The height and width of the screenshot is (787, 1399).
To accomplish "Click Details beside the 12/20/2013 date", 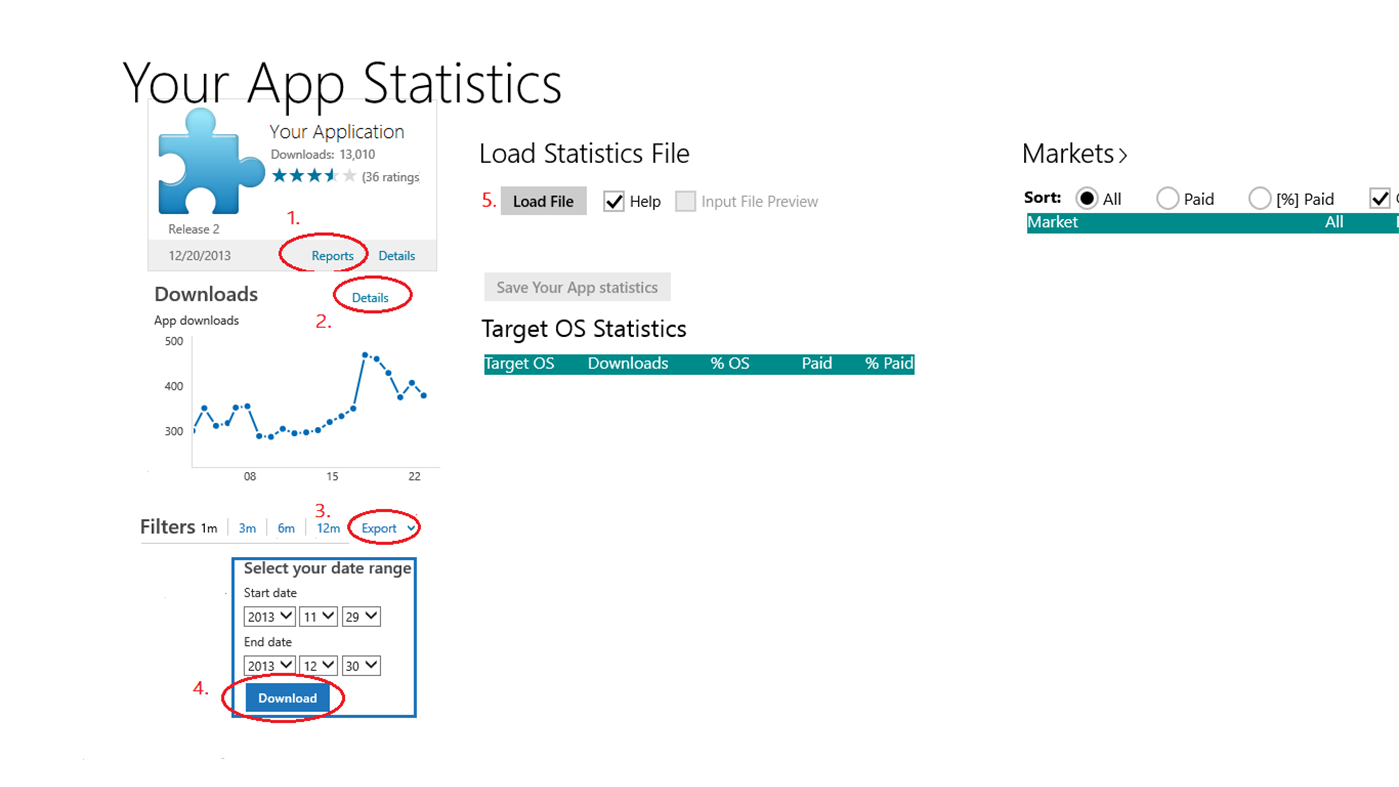I will (396, 255).
